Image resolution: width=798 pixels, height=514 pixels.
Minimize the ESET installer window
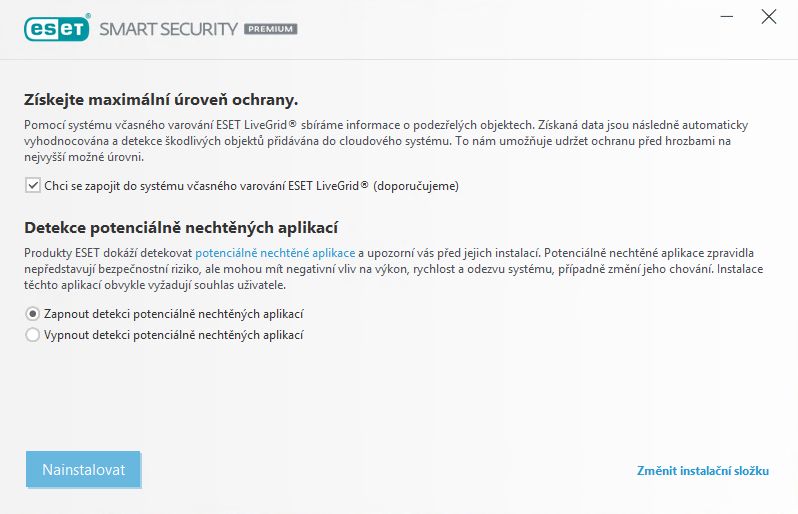[727, 17]
